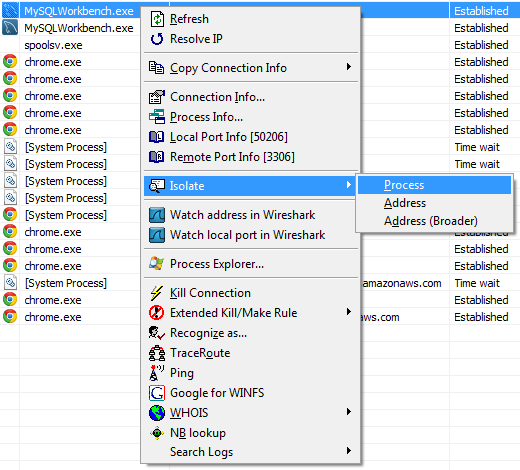Image resolution: width=520 pixels, height=470 pixels.
Task: Click the Refresh icon in context menu
Action: [x=157, y=19]
